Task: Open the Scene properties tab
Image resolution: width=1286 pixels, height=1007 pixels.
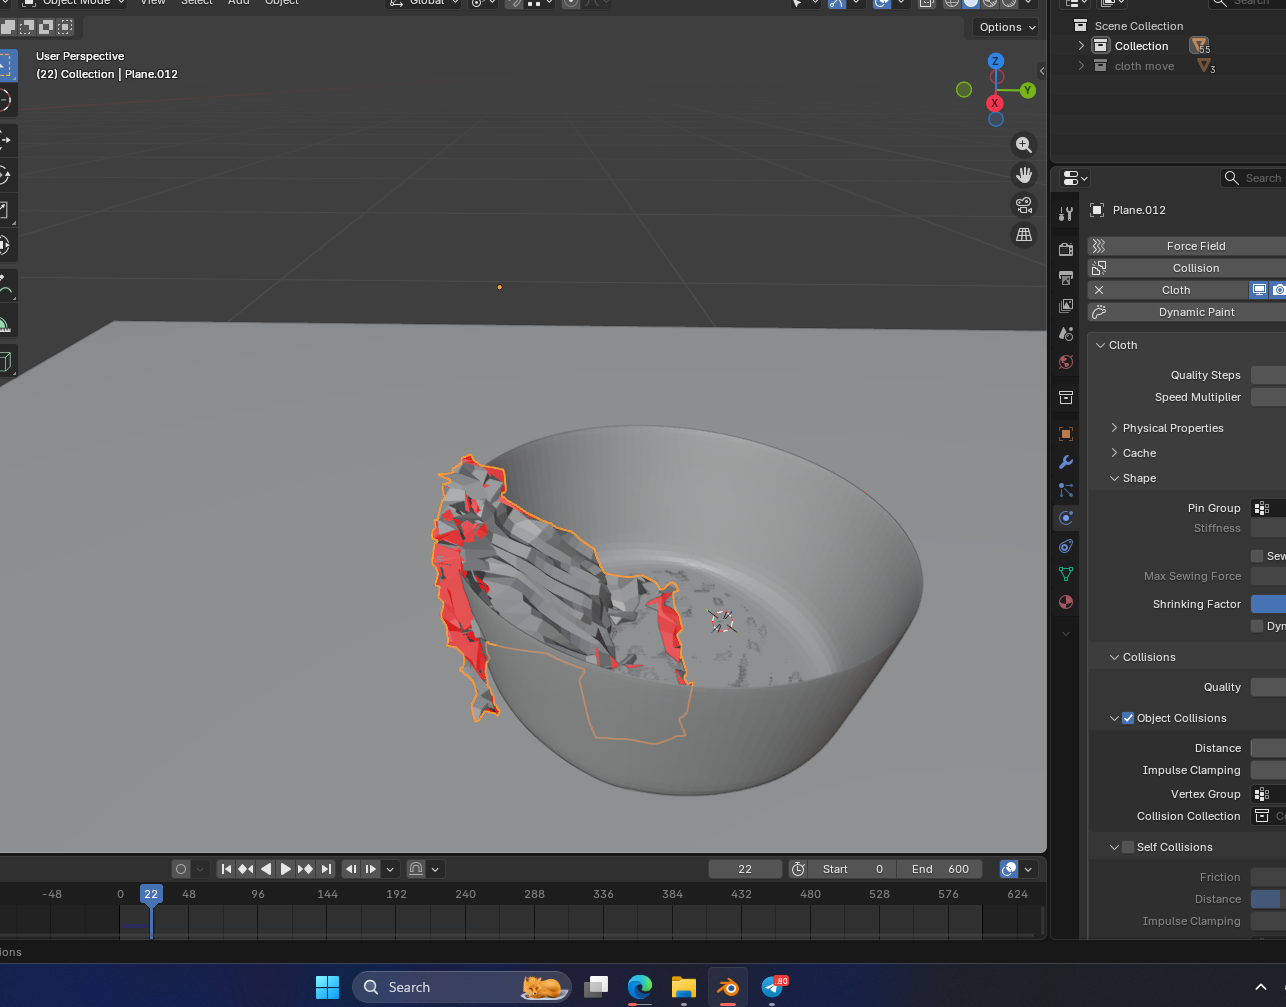Action: click(x=1066, y=333)
